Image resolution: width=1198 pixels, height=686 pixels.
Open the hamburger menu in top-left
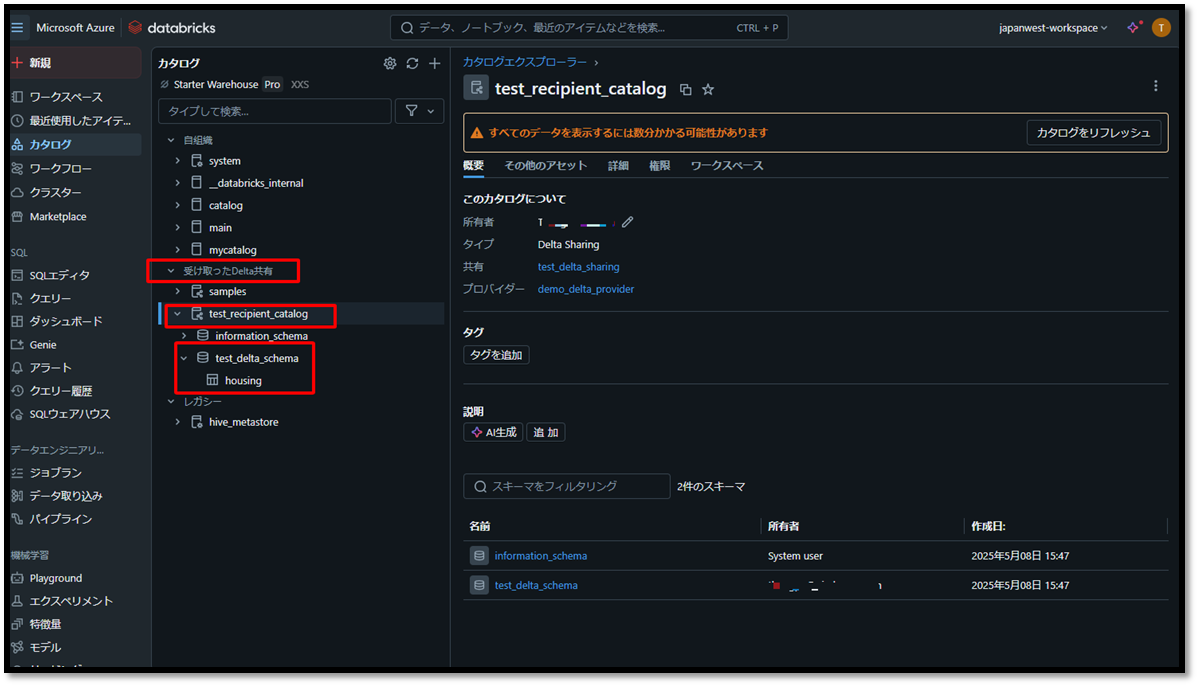(x=17, y=28)
